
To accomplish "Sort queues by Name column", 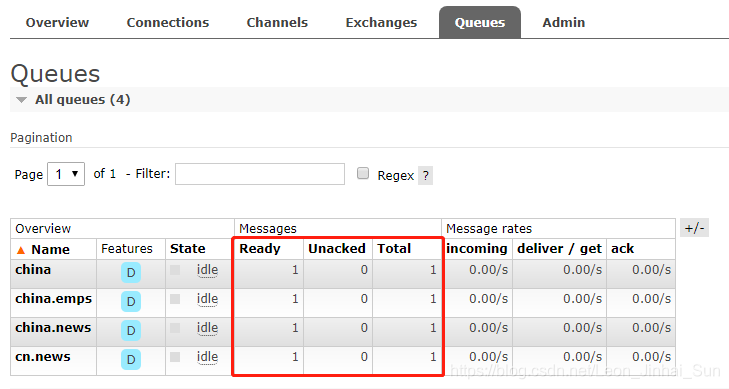I will (50, 250).
